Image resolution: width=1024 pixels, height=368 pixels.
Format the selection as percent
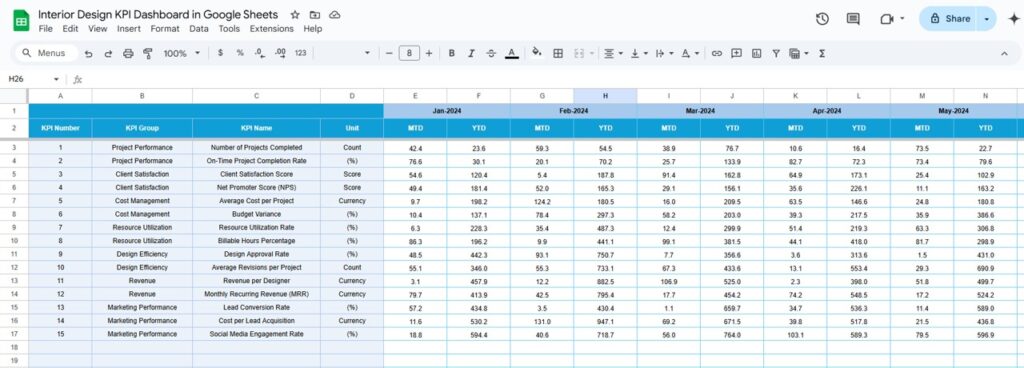240,53
